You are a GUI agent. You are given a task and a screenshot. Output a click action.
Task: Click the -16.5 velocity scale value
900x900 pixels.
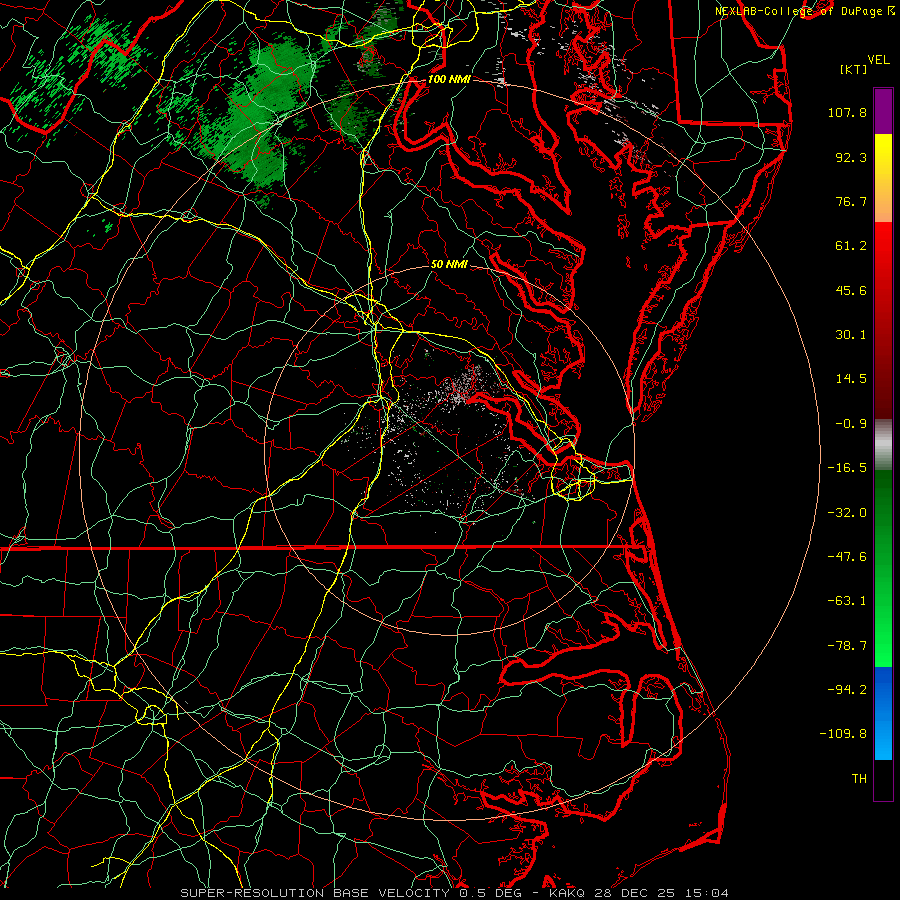(847, 468)
